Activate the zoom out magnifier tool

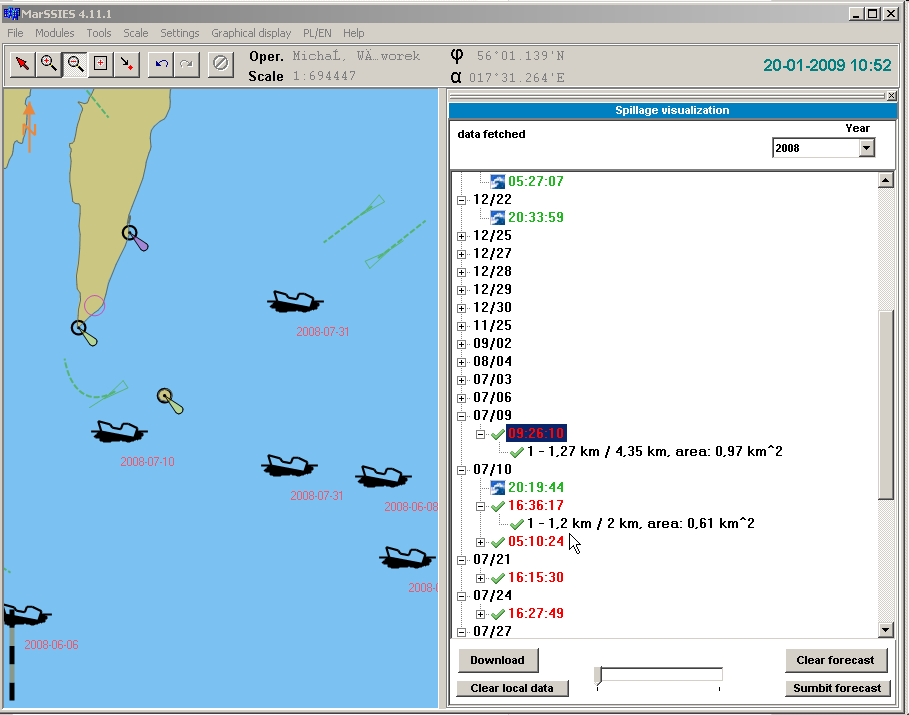(75, 64)
